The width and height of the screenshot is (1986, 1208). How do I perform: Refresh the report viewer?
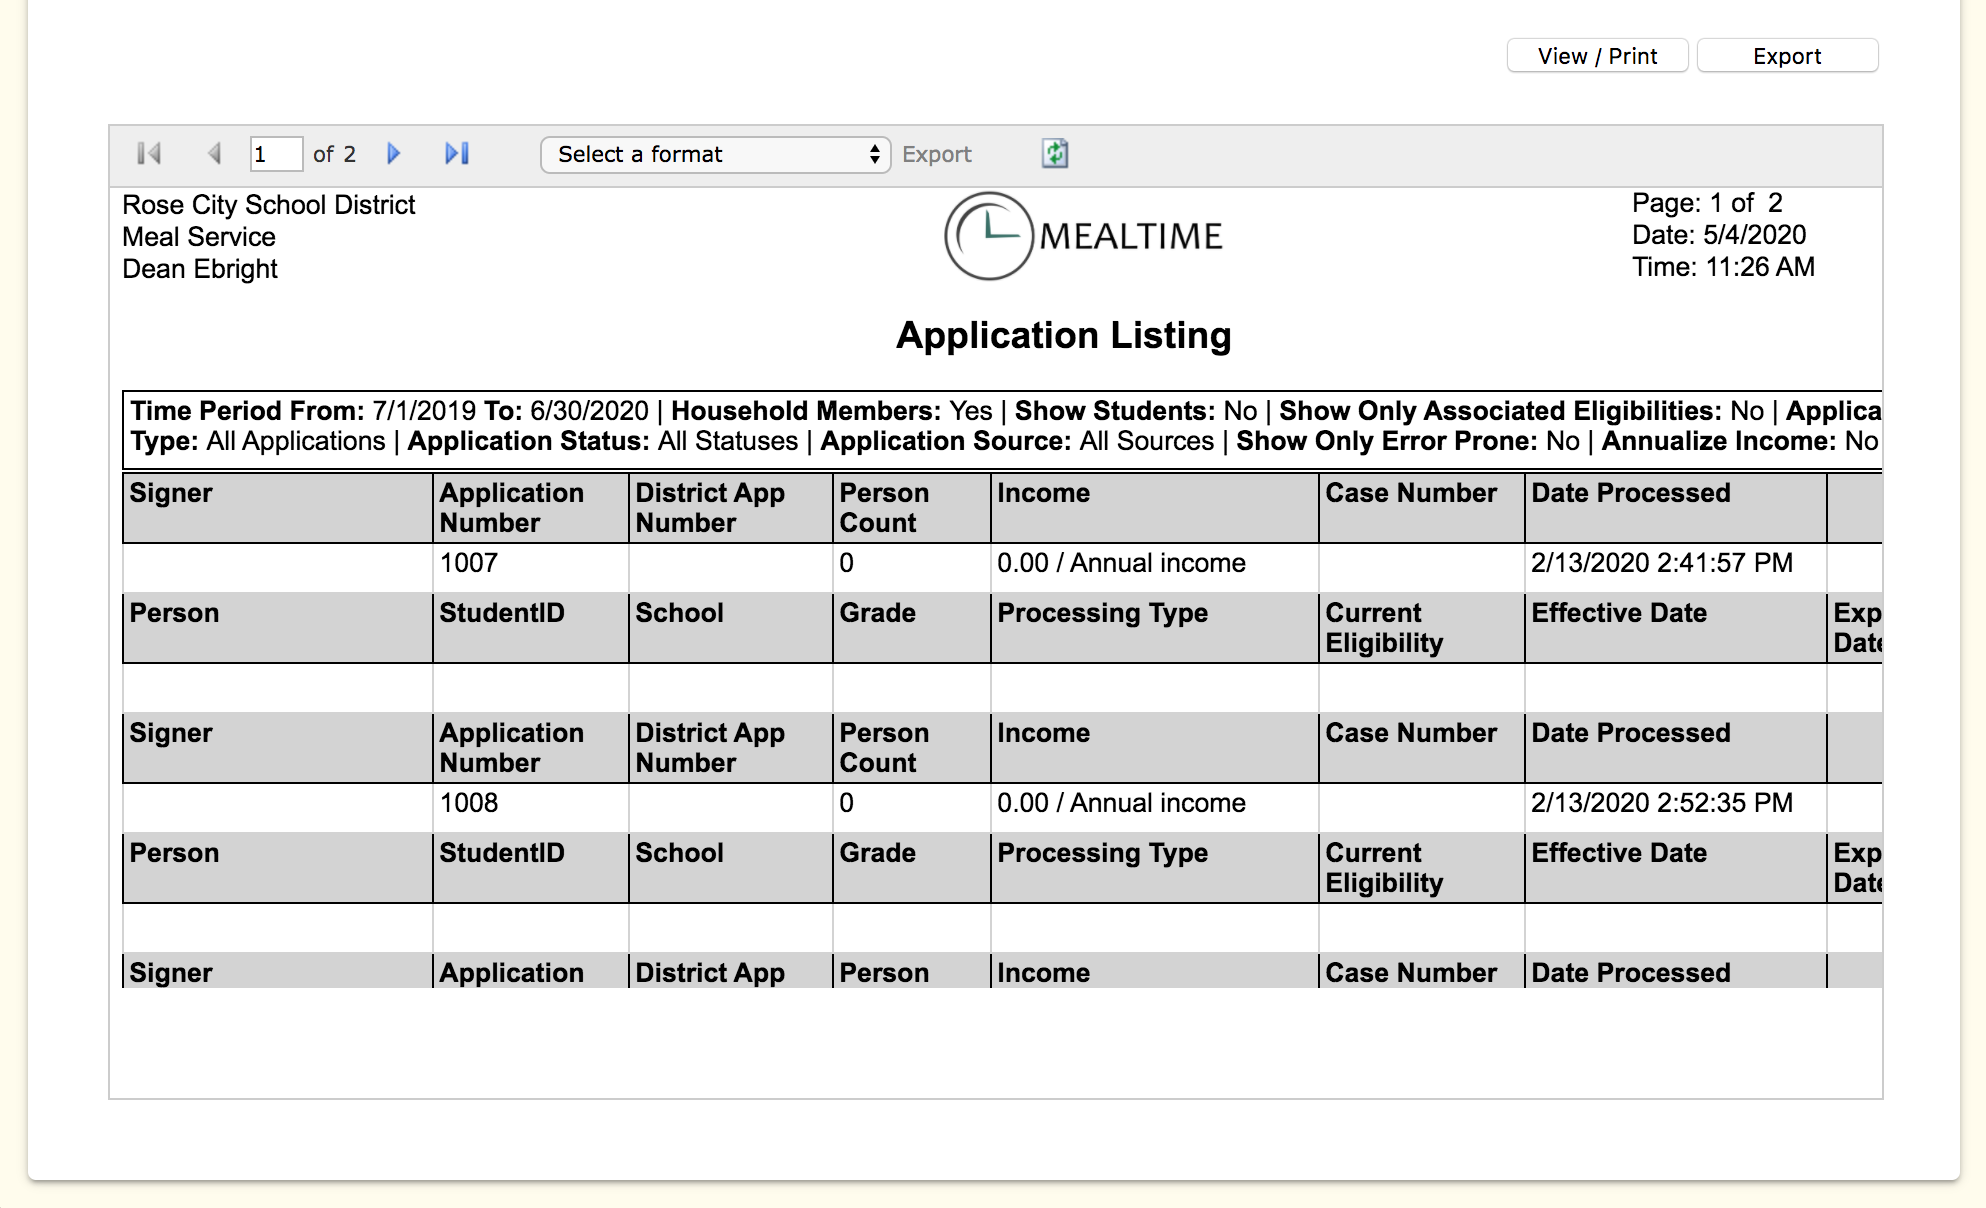1055,154
